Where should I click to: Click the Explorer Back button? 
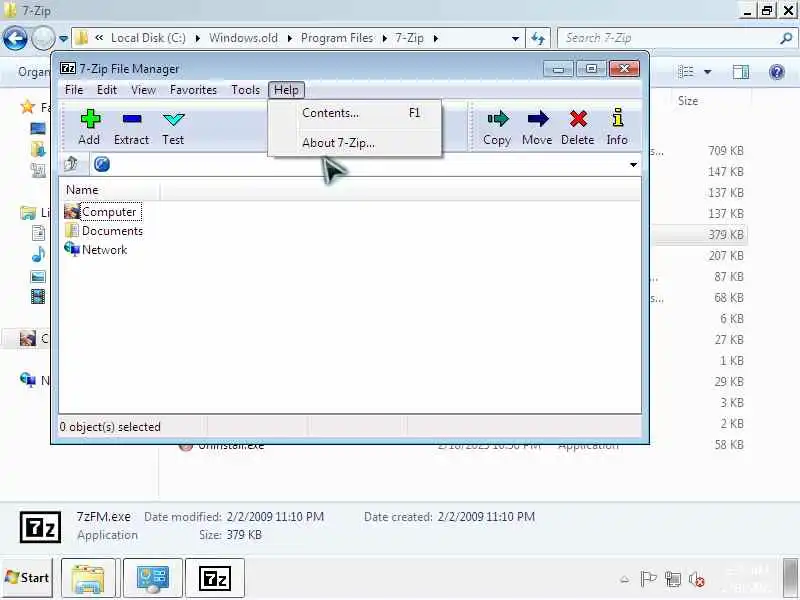(x=15, y=38)
